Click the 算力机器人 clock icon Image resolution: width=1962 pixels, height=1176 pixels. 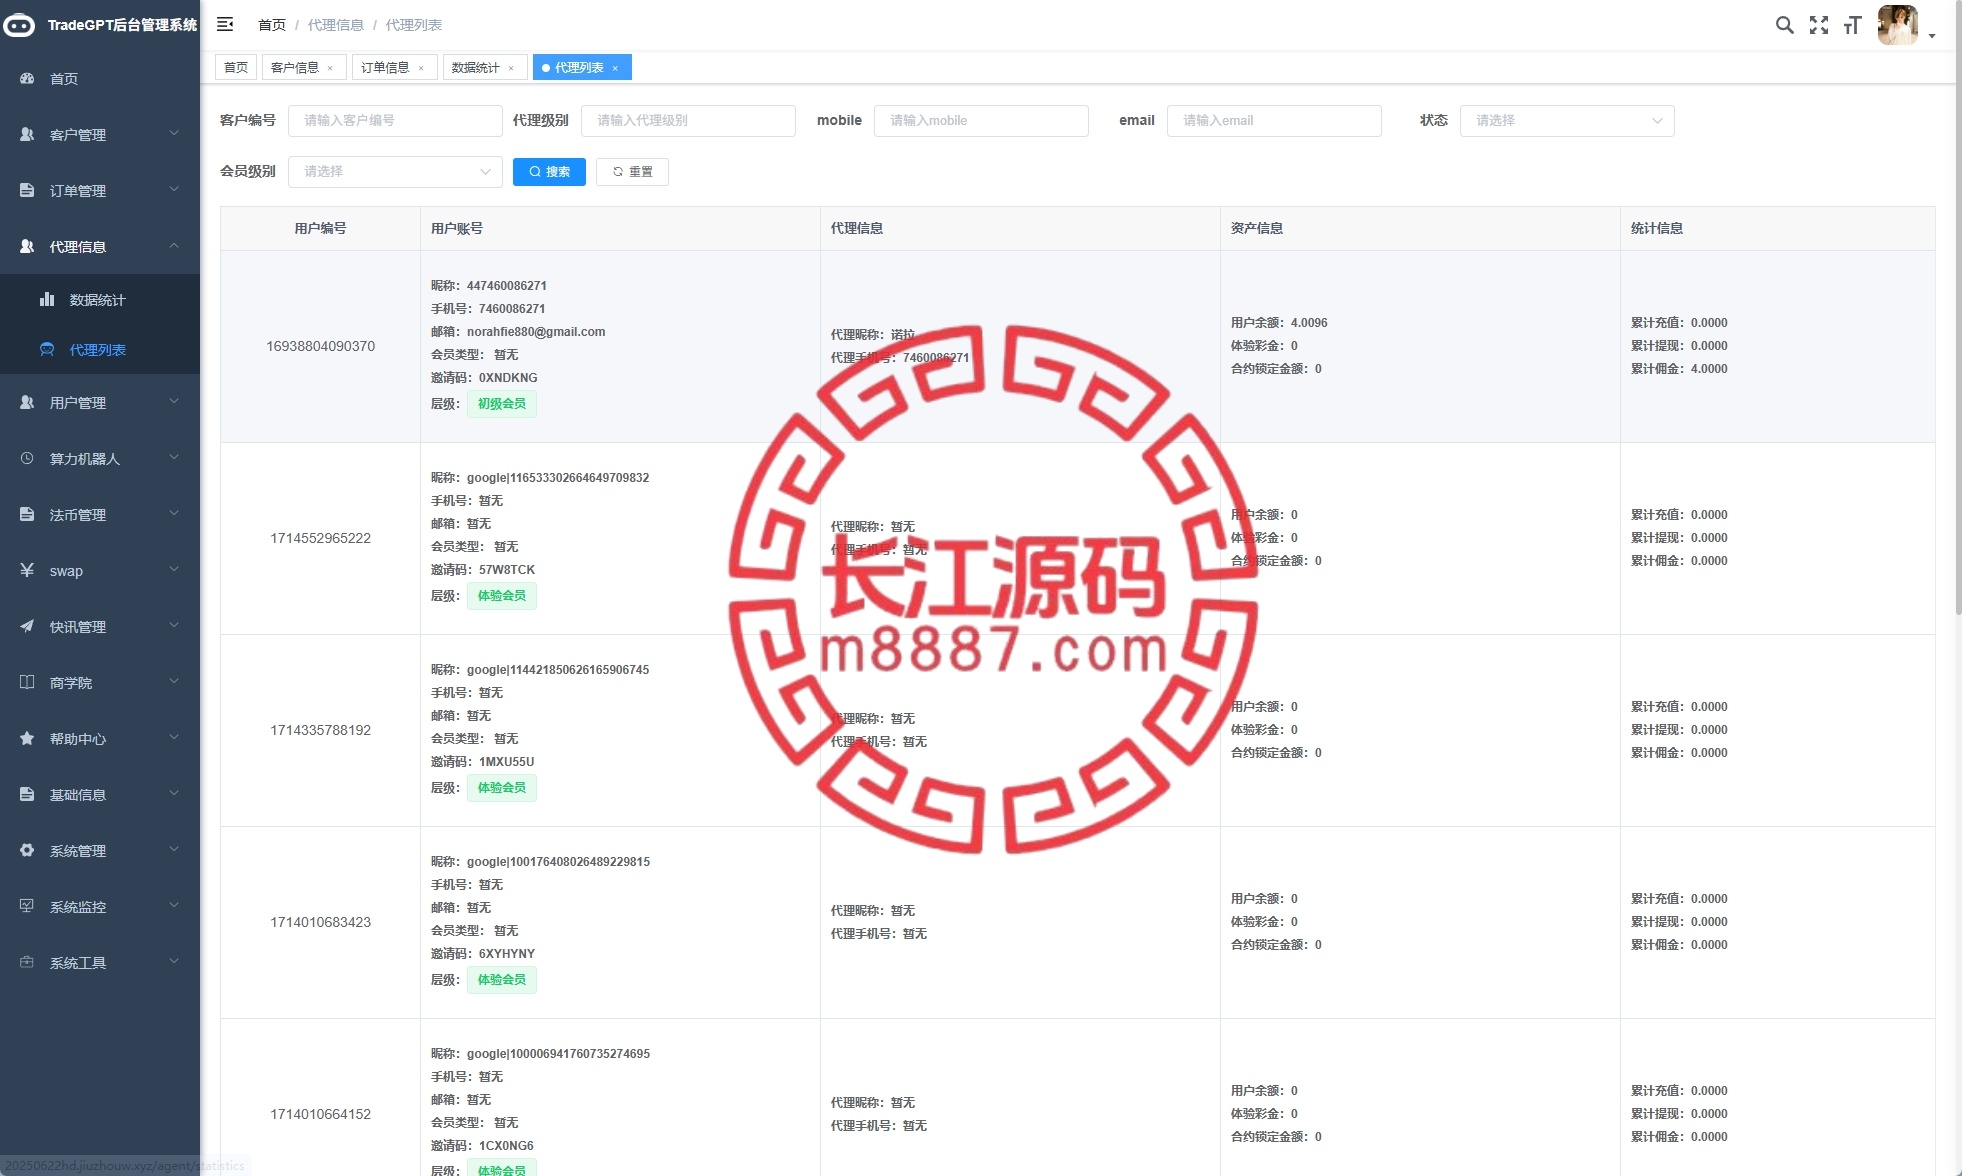click(27, 458)
